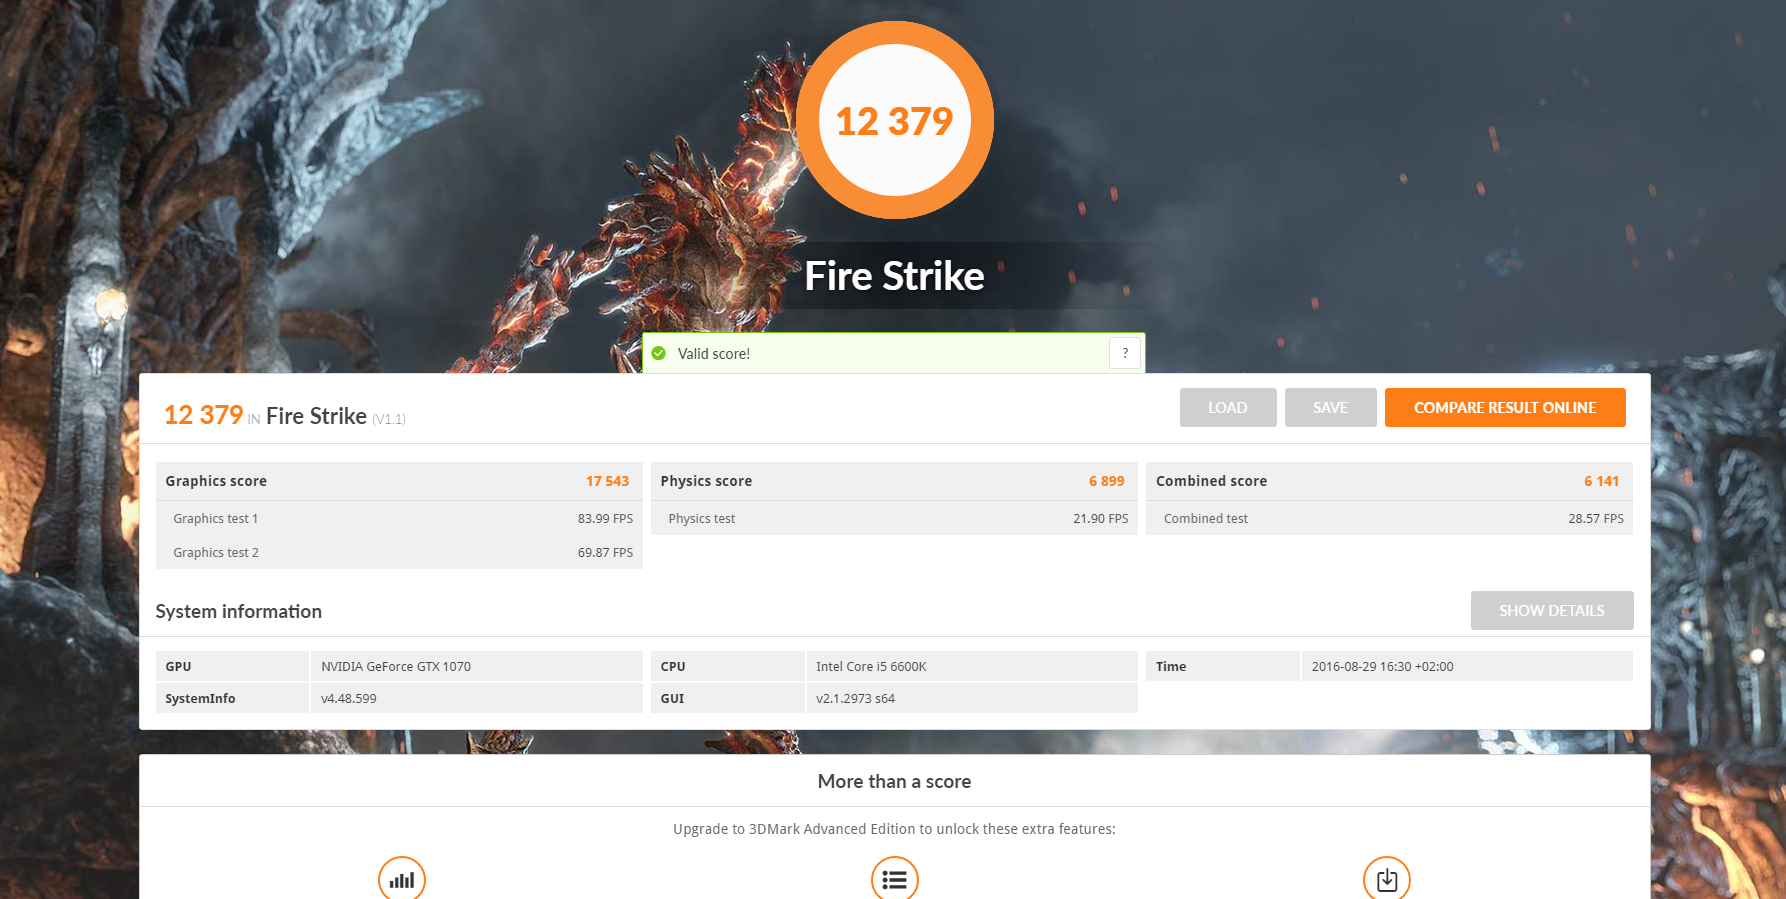Click the Time label cell
This screenshot has height=899, width=1786.
click(x=1223, y=666)
